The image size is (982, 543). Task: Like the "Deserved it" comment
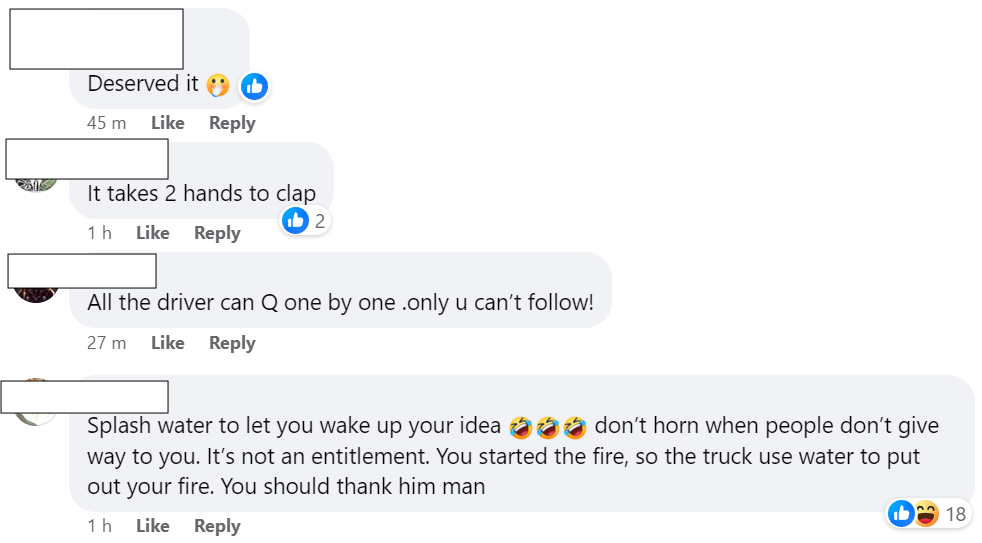[167, 123]
